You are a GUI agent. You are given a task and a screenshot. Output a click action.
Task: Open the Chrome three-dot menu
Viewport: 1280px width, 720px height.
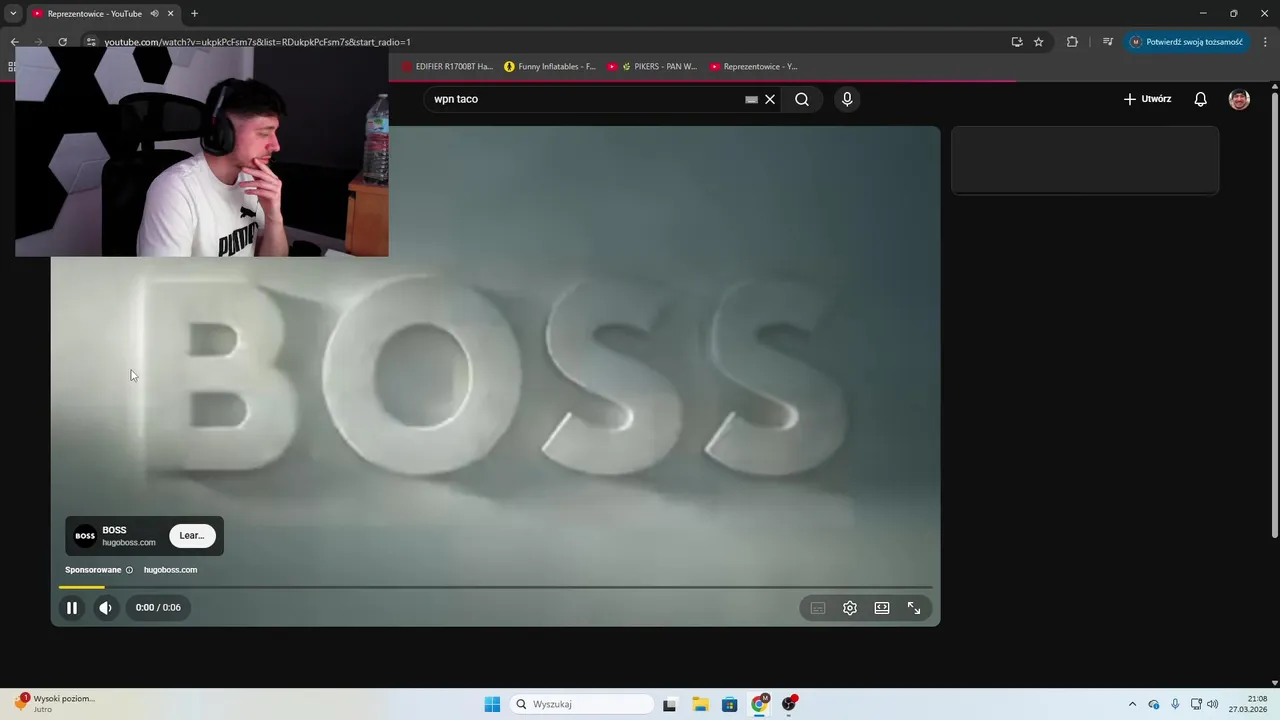pos(1265,42)
